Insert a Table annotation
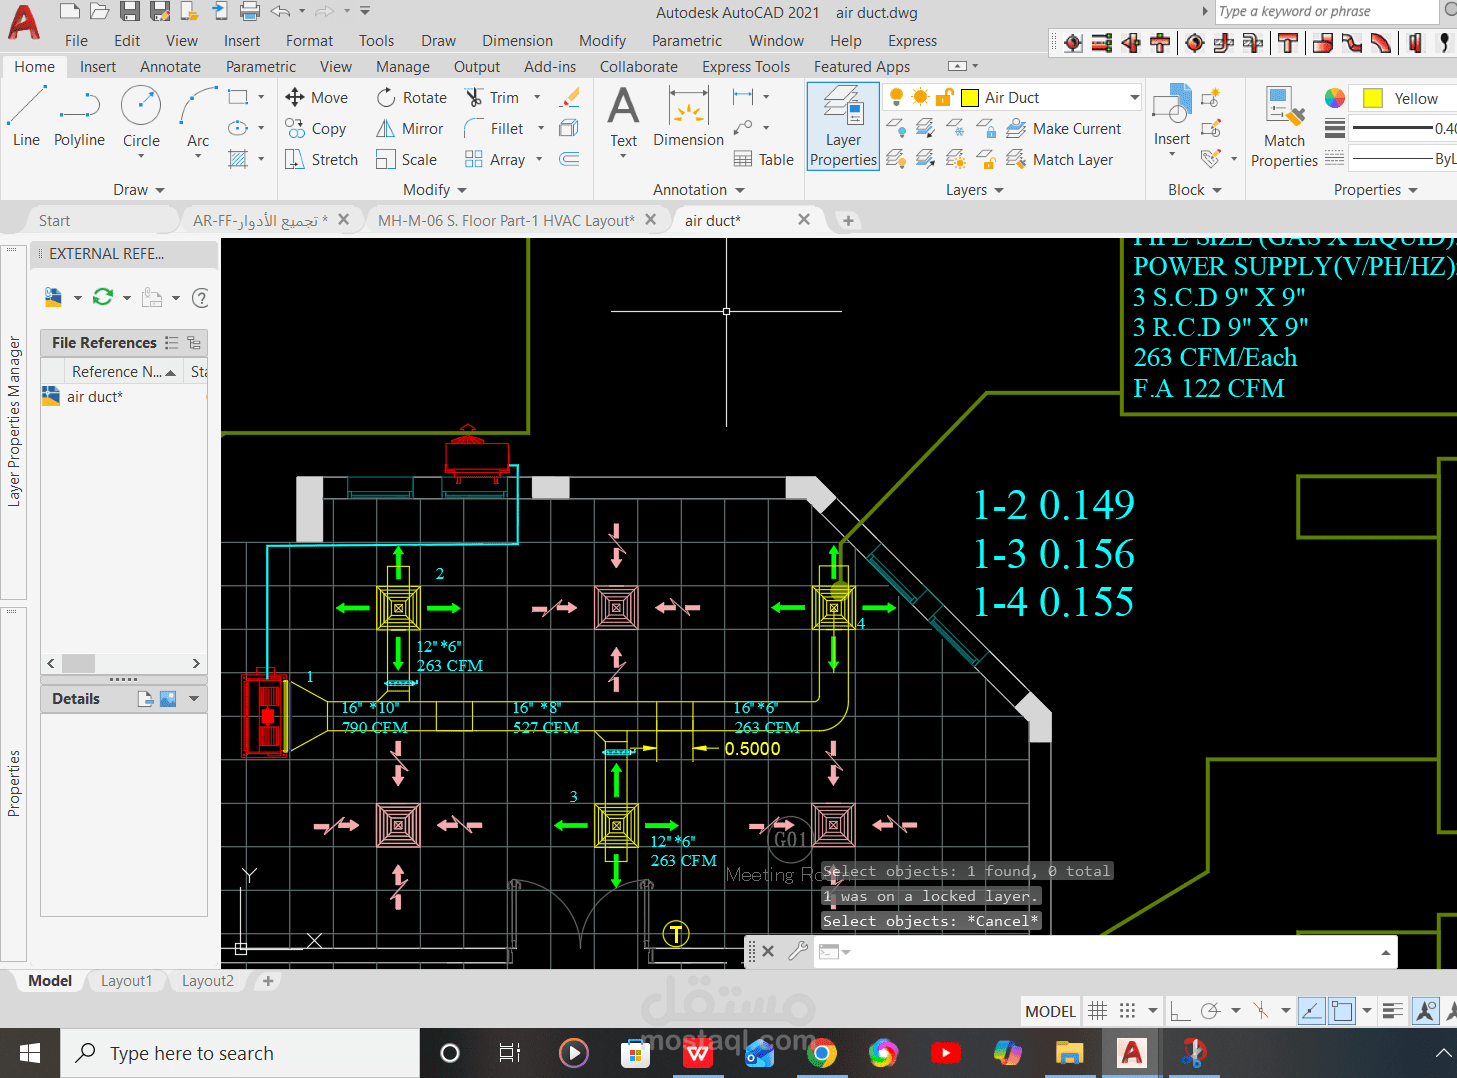 [x=764, y=159]
